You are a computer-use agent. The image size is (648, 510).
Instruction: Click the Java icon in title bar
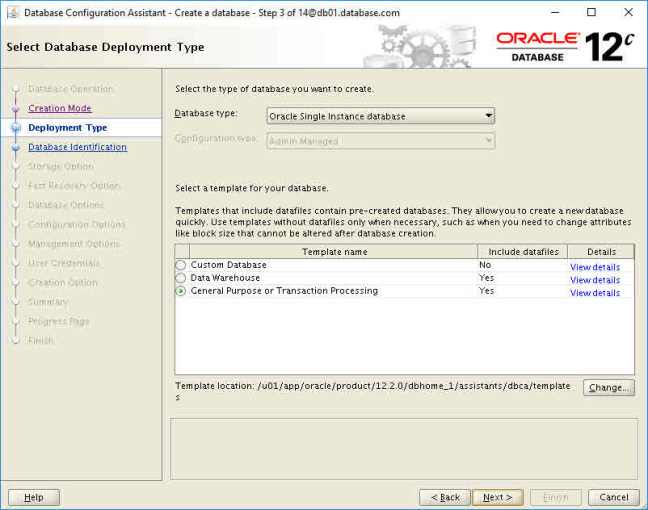click(x=11, y=12)
